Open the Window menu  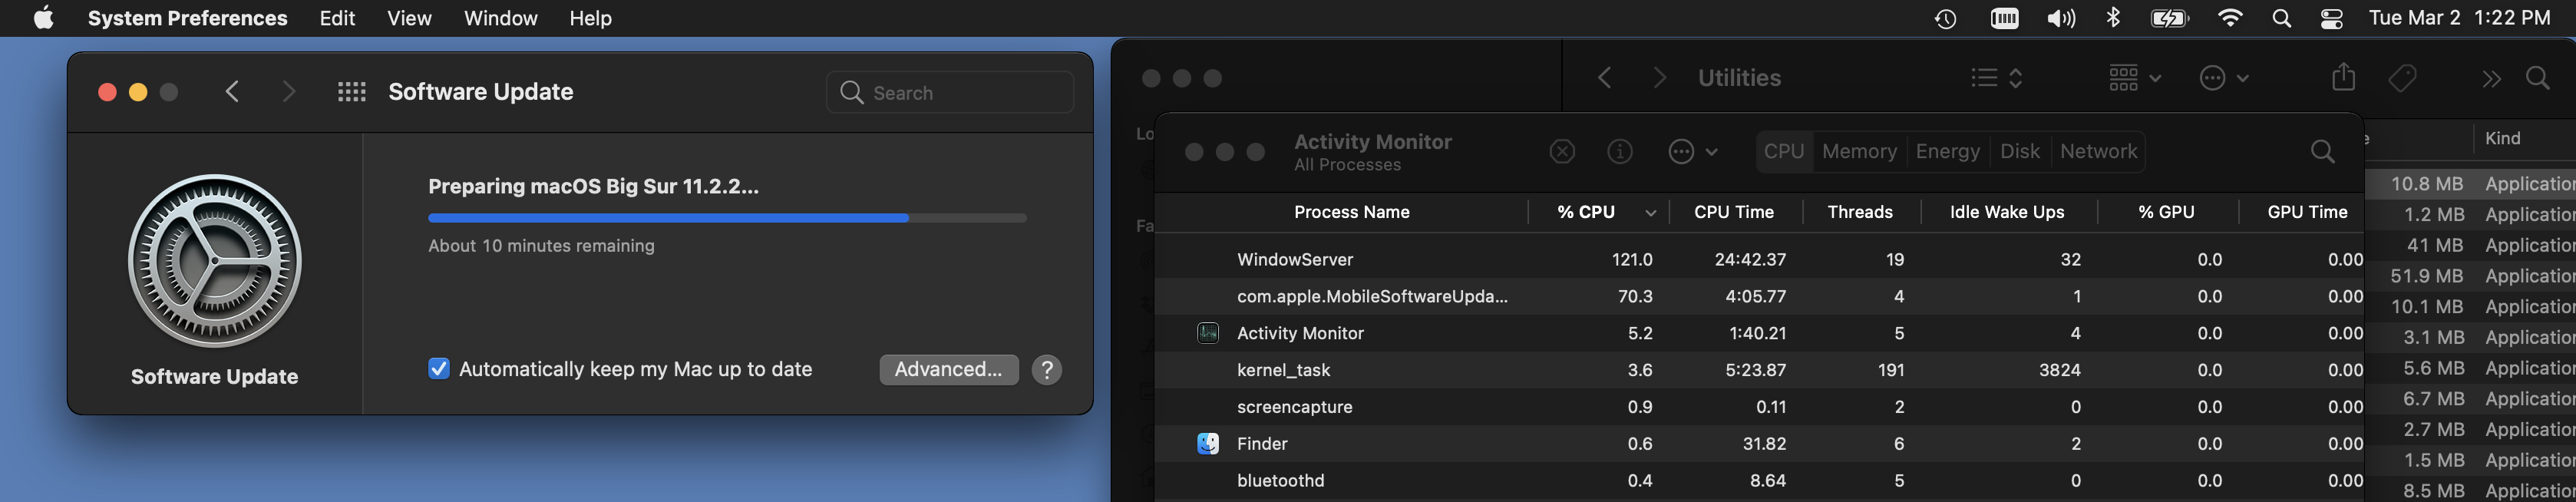(500, 18)
